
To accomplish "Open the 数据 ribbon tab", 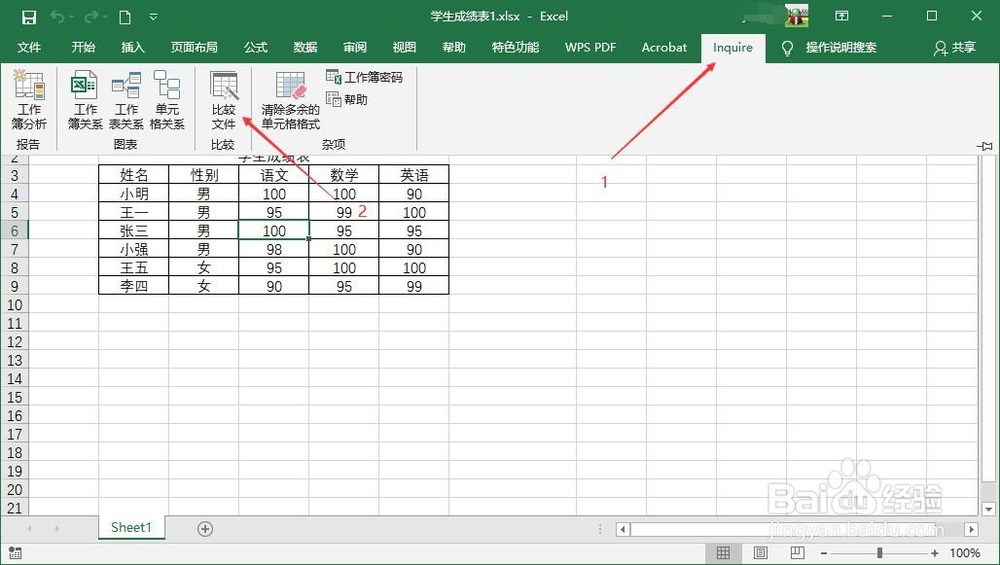I will pos(305,47).
